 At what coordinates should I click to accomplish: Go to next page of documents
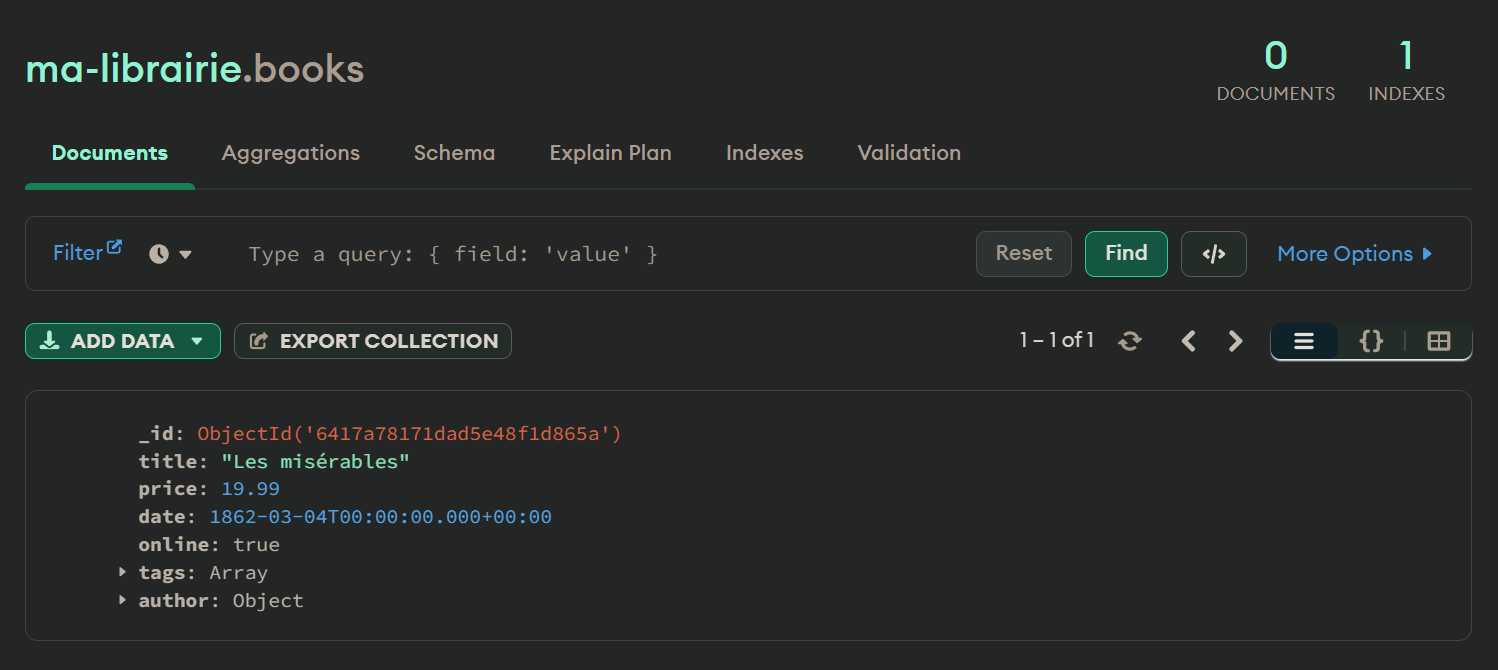click(1235, 341)
